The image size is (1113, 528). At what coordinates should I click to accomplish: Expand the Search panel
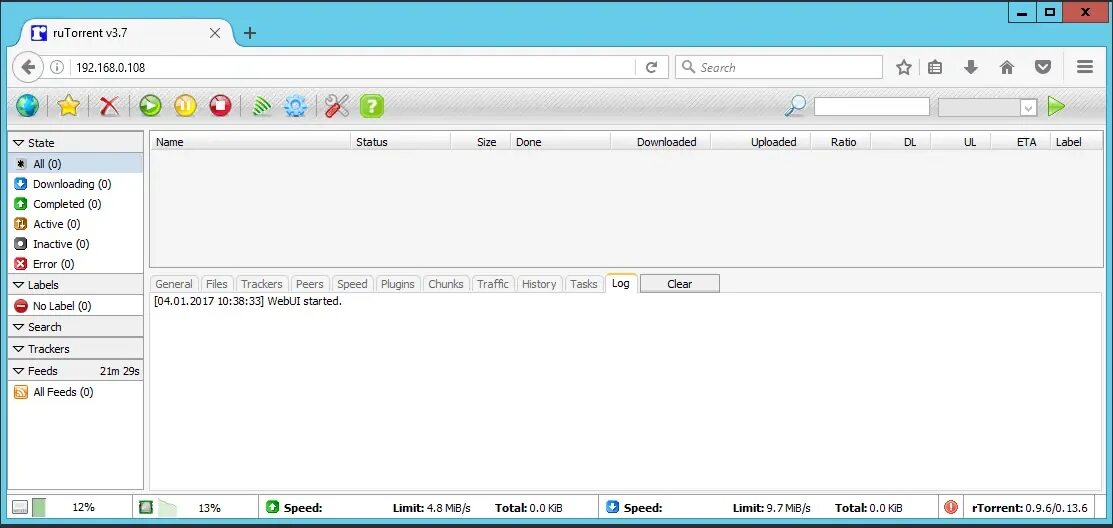coord(75,327)
